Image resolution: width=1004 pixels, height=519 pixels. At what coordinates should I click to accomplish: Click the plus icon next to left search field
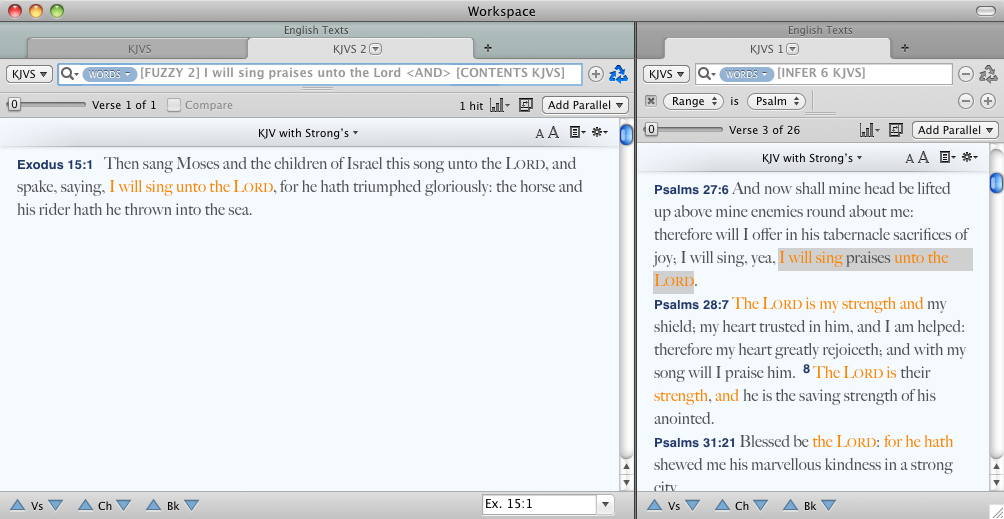596,74
